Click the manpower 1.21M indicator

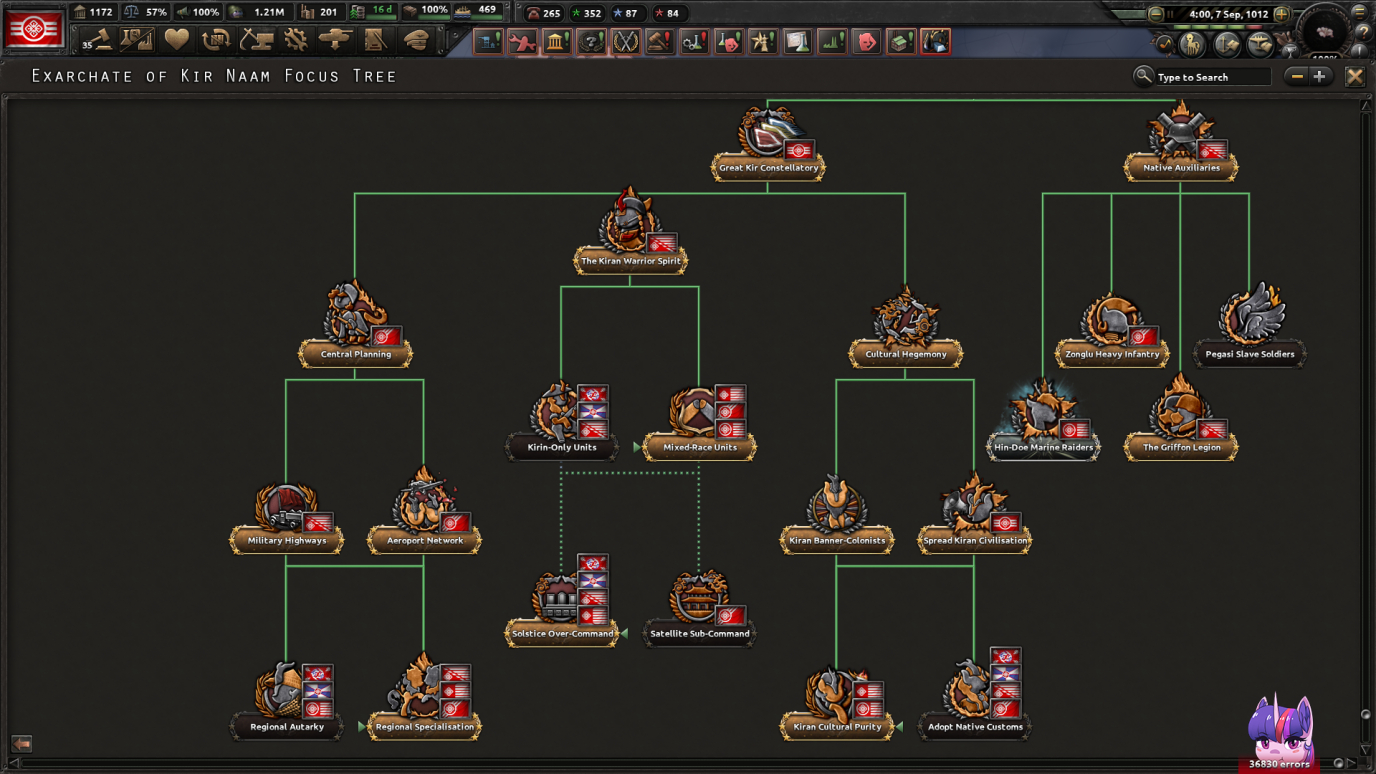pos(258,12)
